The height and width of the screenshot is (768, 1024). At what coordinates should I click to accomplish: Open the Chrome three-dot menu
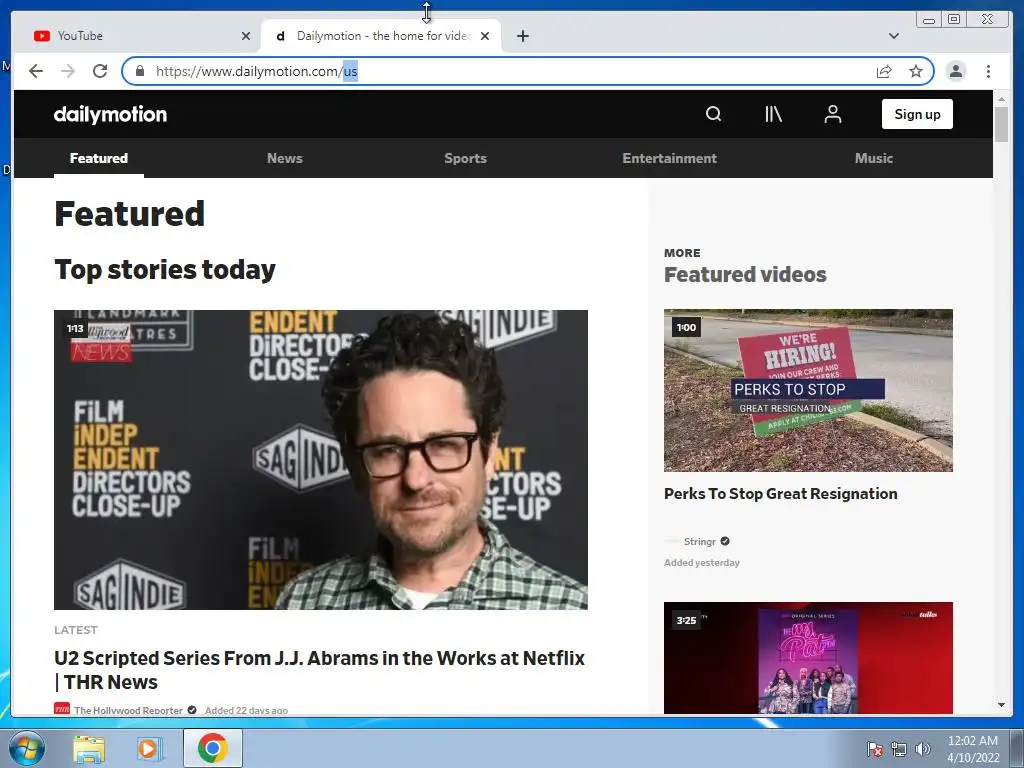pos(988,71)
